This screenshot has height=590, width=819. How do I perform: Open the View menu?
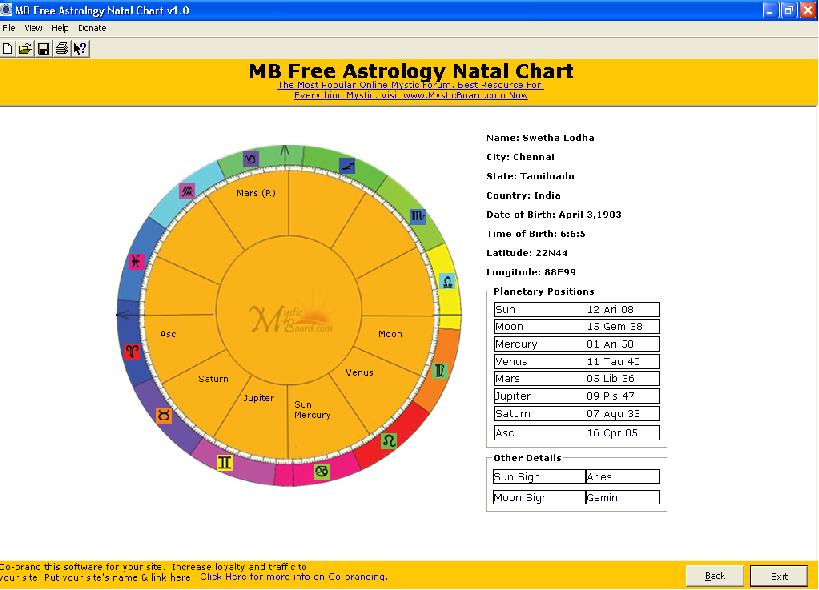coord(33,28)
